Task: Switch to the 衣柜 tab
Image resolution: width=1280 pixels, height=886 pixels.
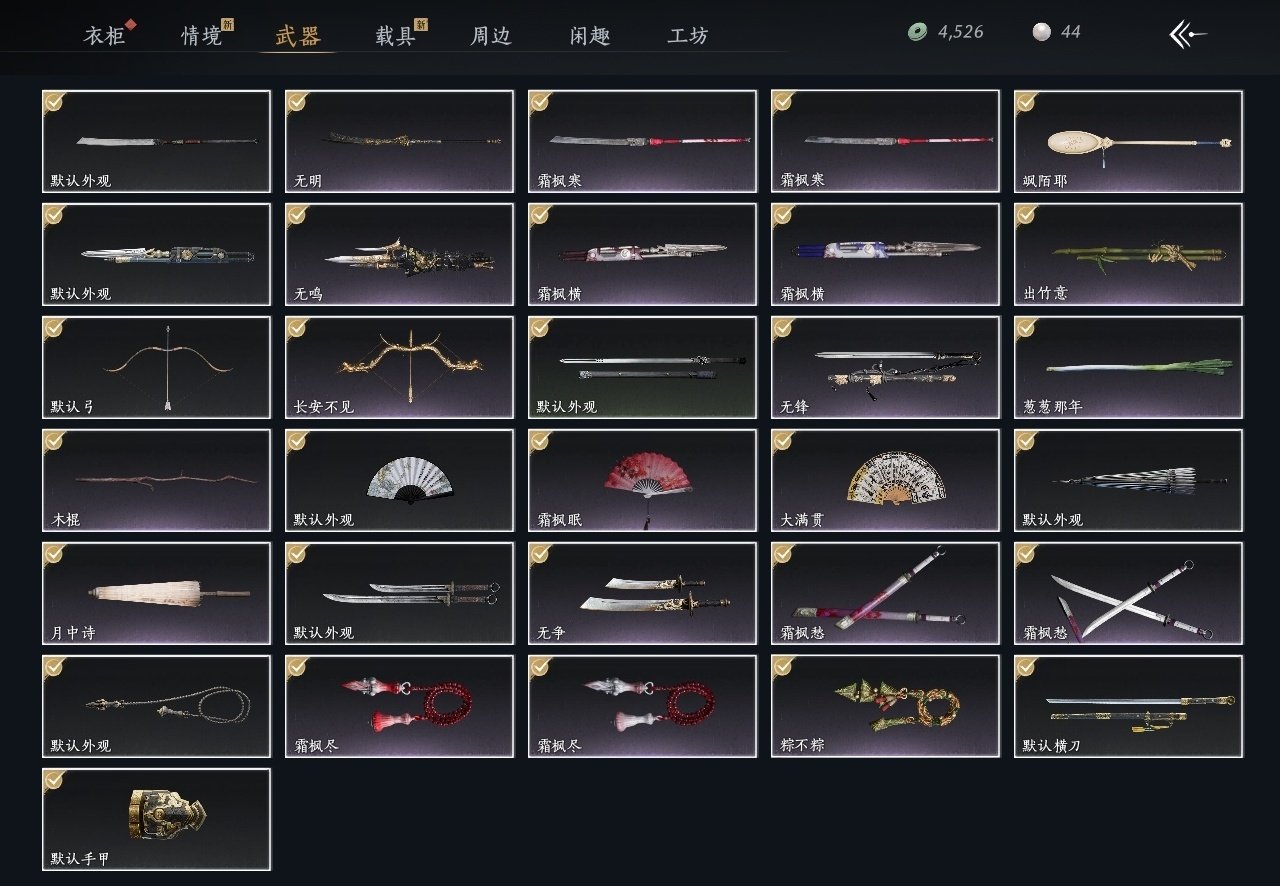Action: pos(104,36)
